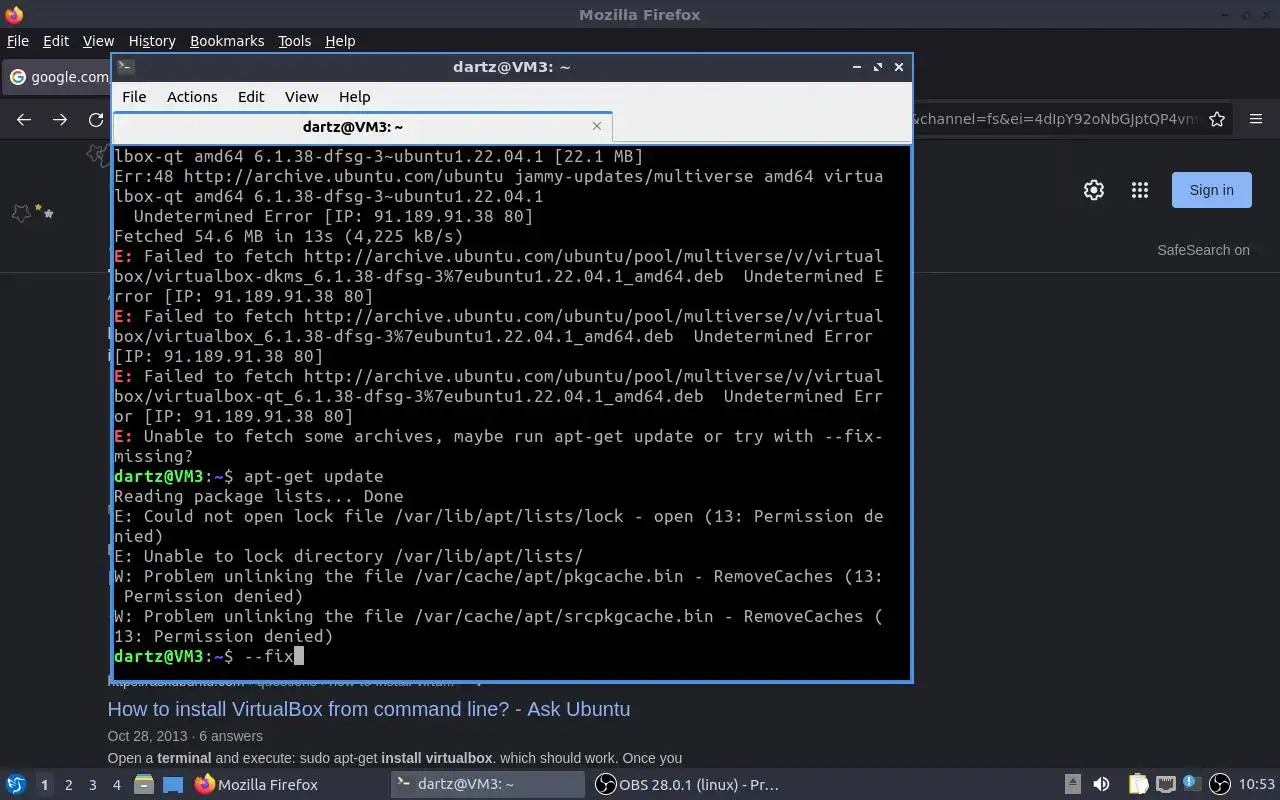This screenshot has height=800, width=1280.
Task: Open the terminal Edit menu
Action: pos(251,97)
